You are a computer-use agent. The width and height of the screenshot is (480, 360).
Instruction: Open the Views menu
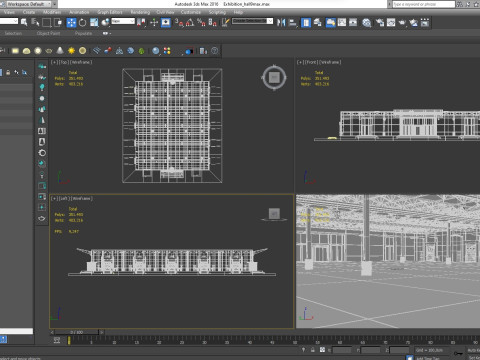9,12
